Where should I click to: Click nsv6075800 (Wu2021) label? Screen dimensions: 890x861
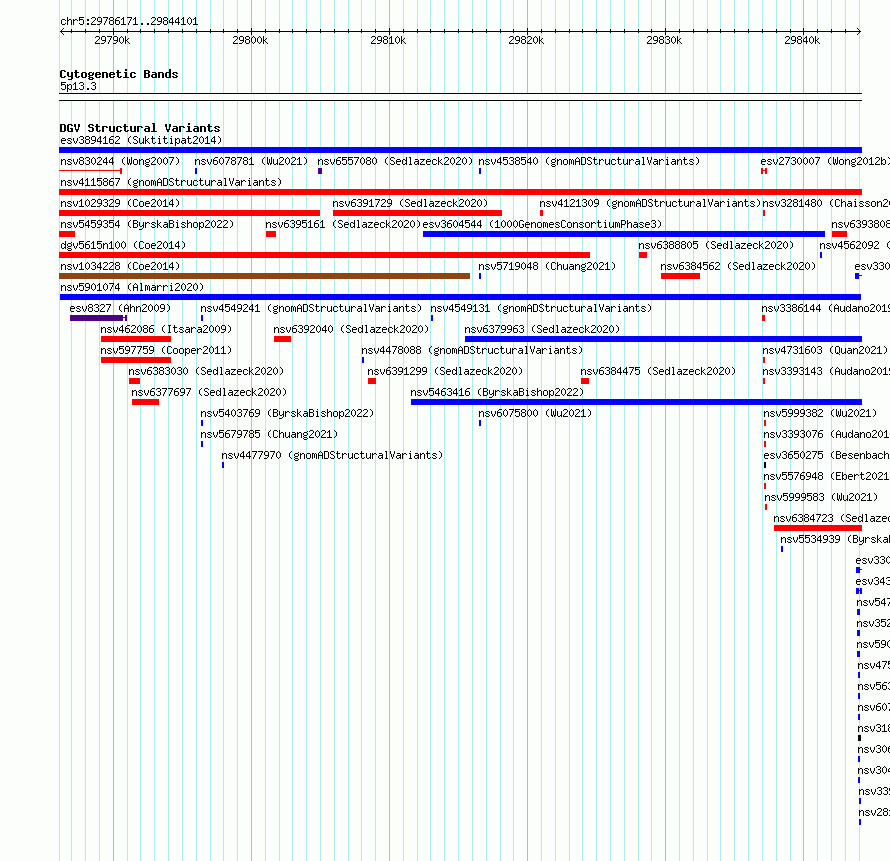click(x=535, y=413)
